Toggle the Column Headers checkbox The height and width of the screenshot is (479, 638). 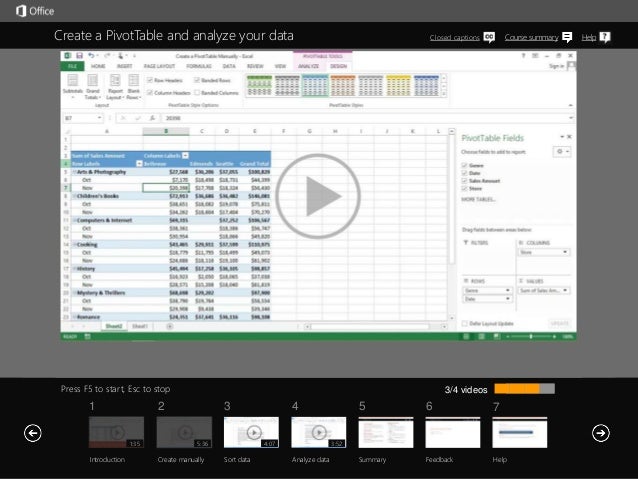coord(150,93)
